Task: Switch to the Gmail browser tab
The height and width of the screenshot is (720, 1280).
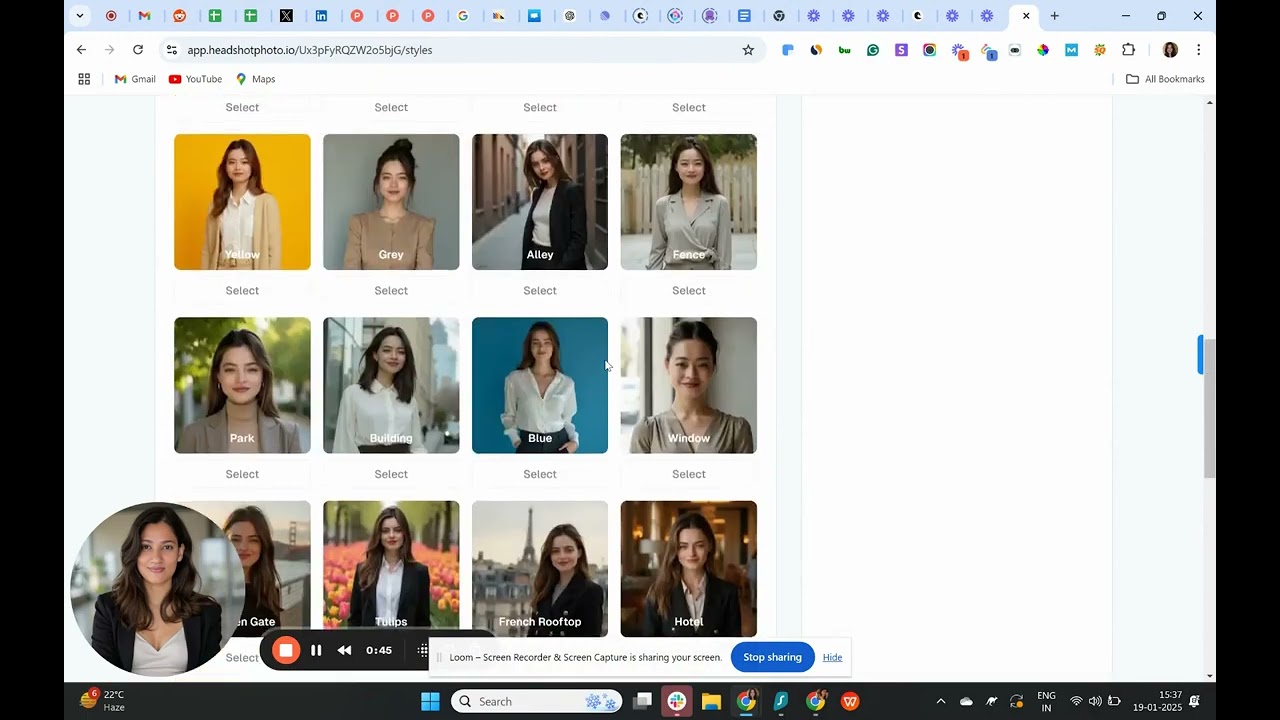Action: tap(145, 16)
